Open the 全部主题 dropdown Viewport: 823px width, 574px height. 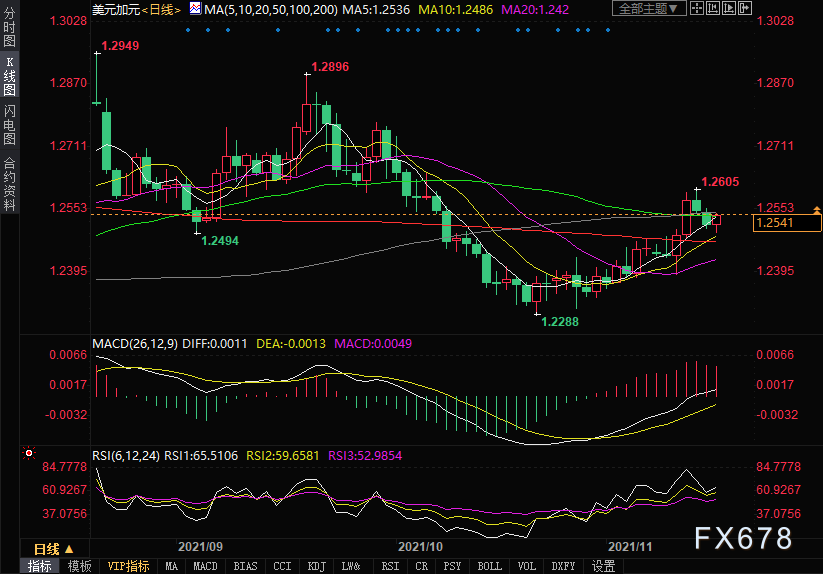650,9
